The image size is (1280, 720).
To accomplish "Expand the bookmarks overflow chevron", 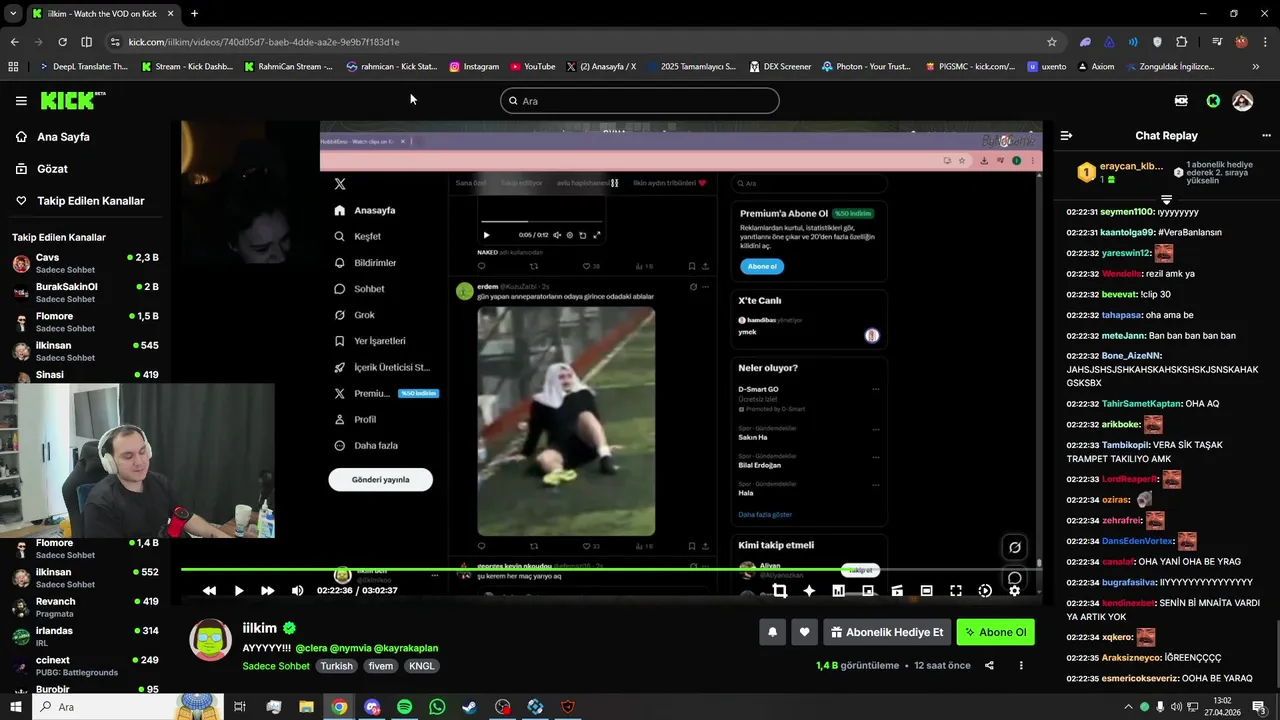I will coord(1256,67).
